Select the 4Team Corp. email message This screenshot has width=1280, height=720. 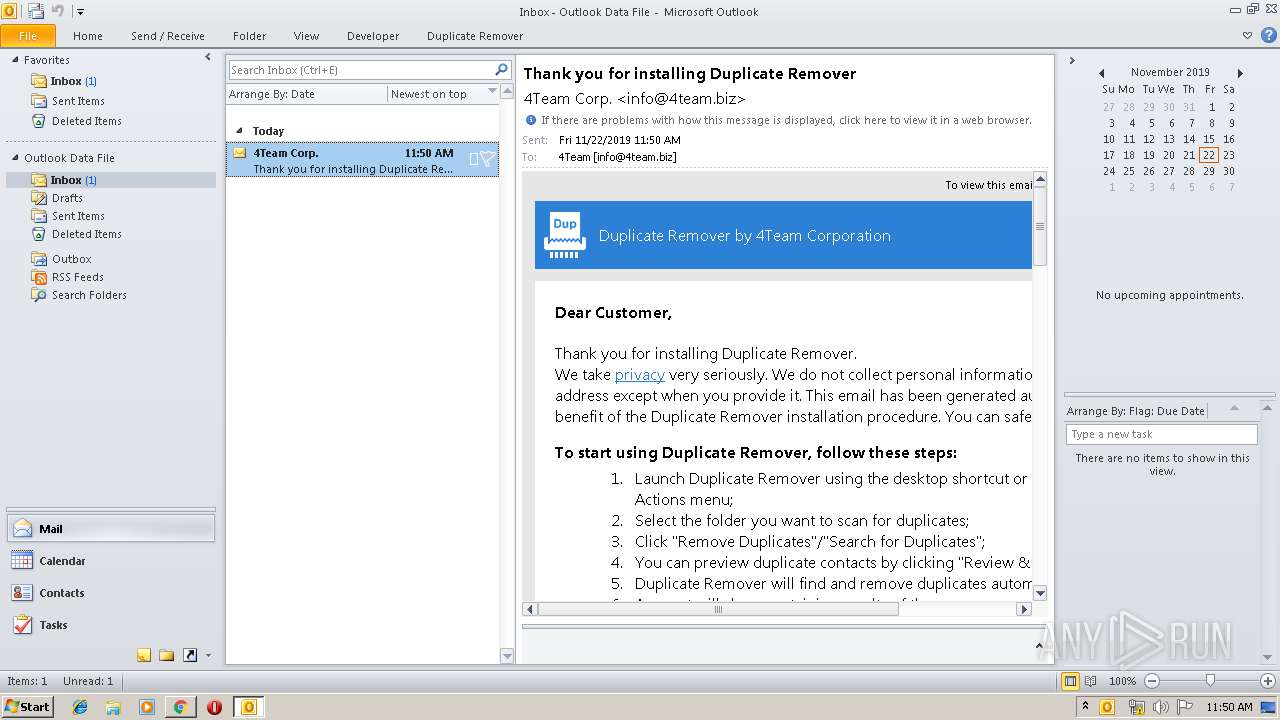[x=362, y=160]
